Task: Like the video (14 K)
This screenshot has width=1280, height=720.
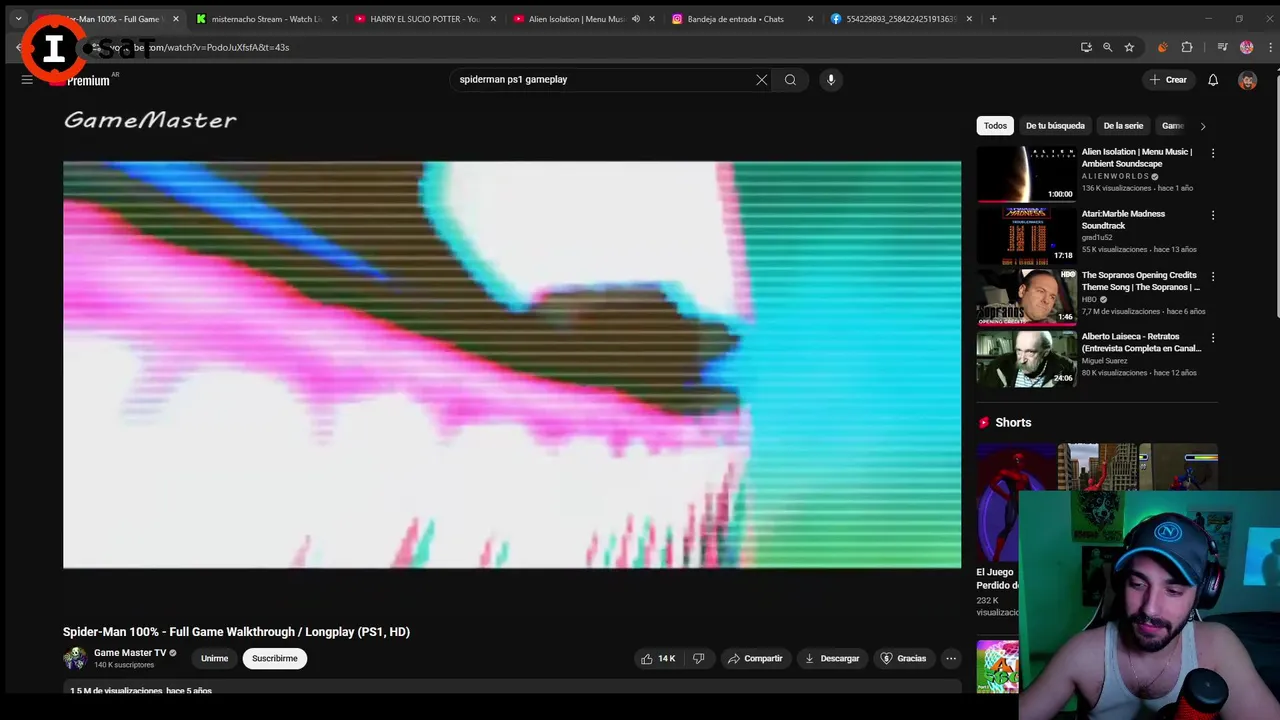Action: click(658, 659)
